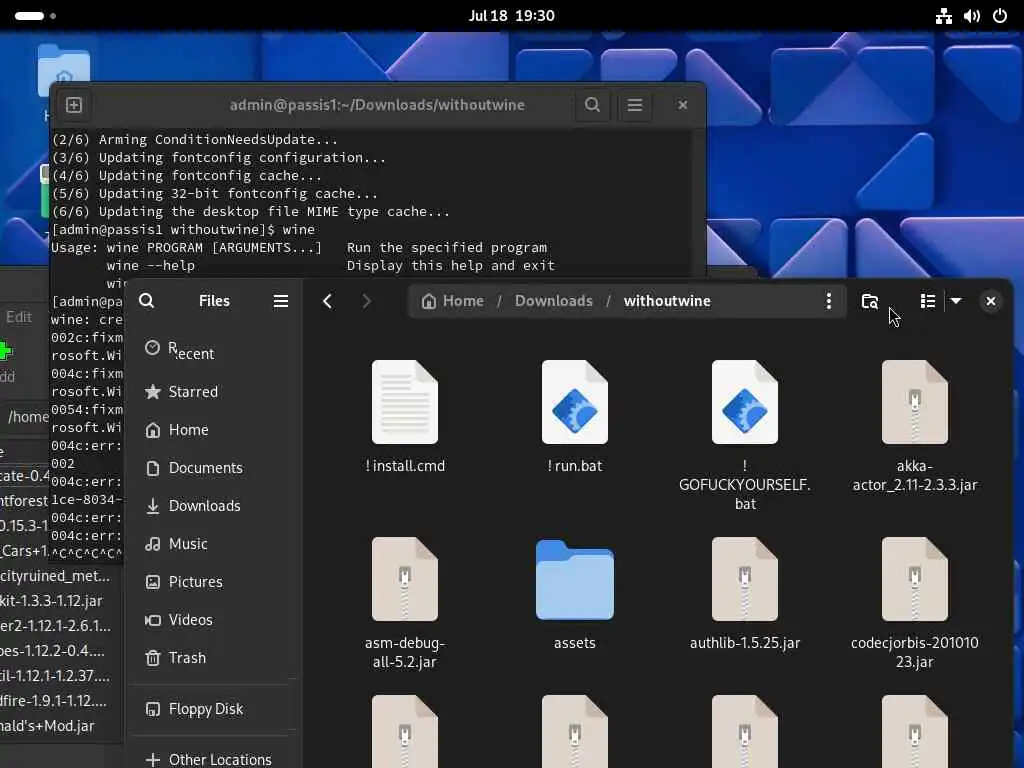
Task: Select authlib-1.5.25.jar archive icon
Action: (x=744, y=579)
